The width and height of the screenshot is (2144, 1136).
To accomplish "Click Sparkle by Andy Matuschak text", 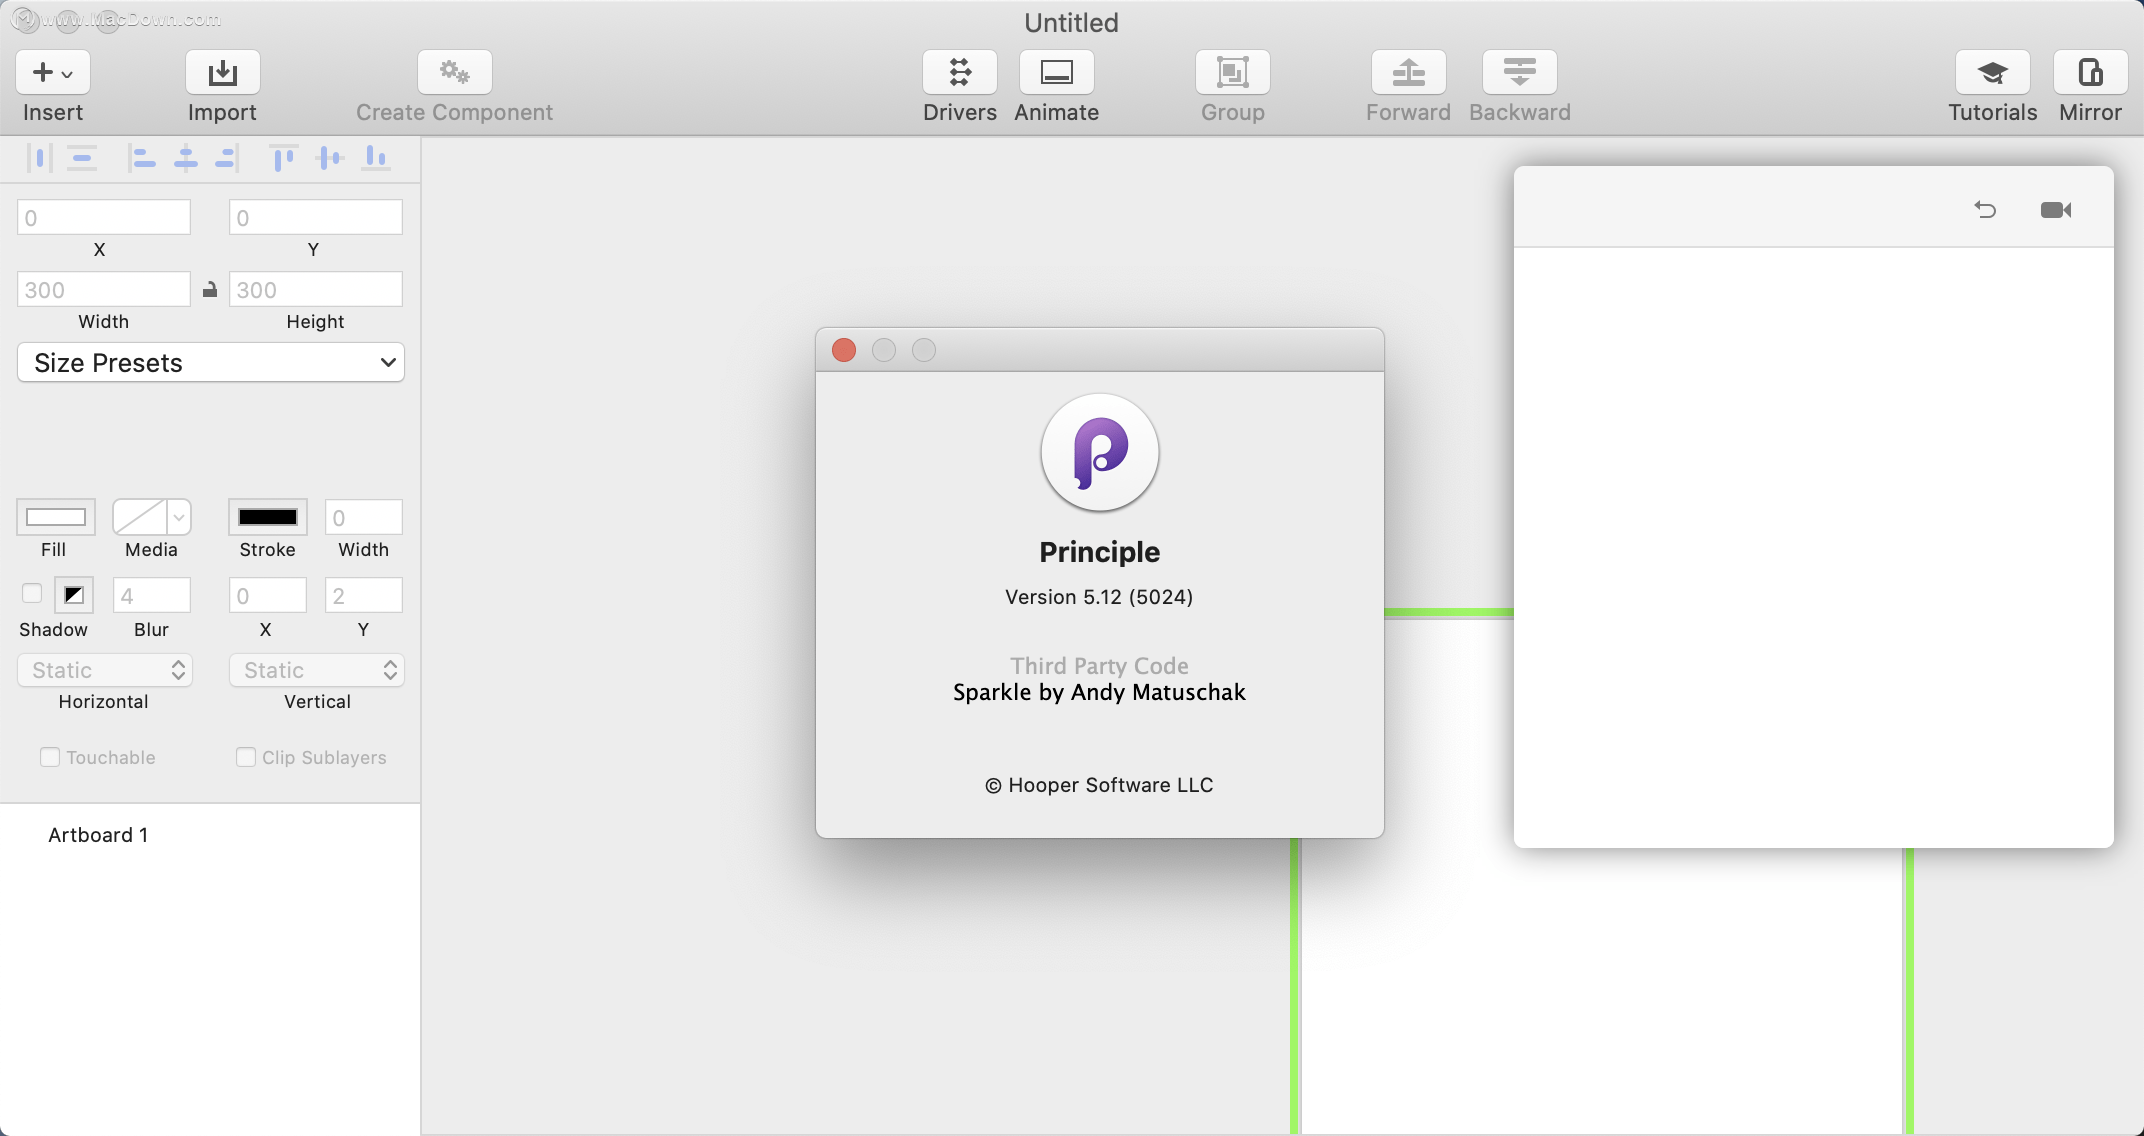I will 1099,692.
